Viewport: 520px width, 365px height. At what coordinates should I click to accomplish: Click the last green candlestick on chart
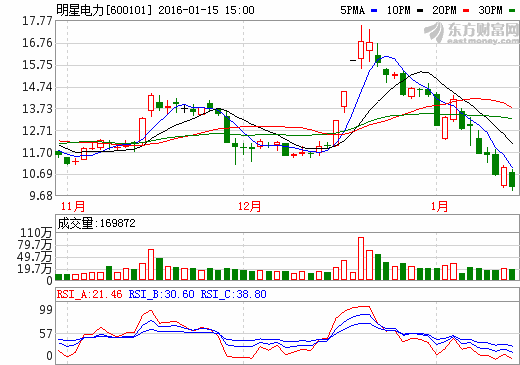[x=512, y=179]
